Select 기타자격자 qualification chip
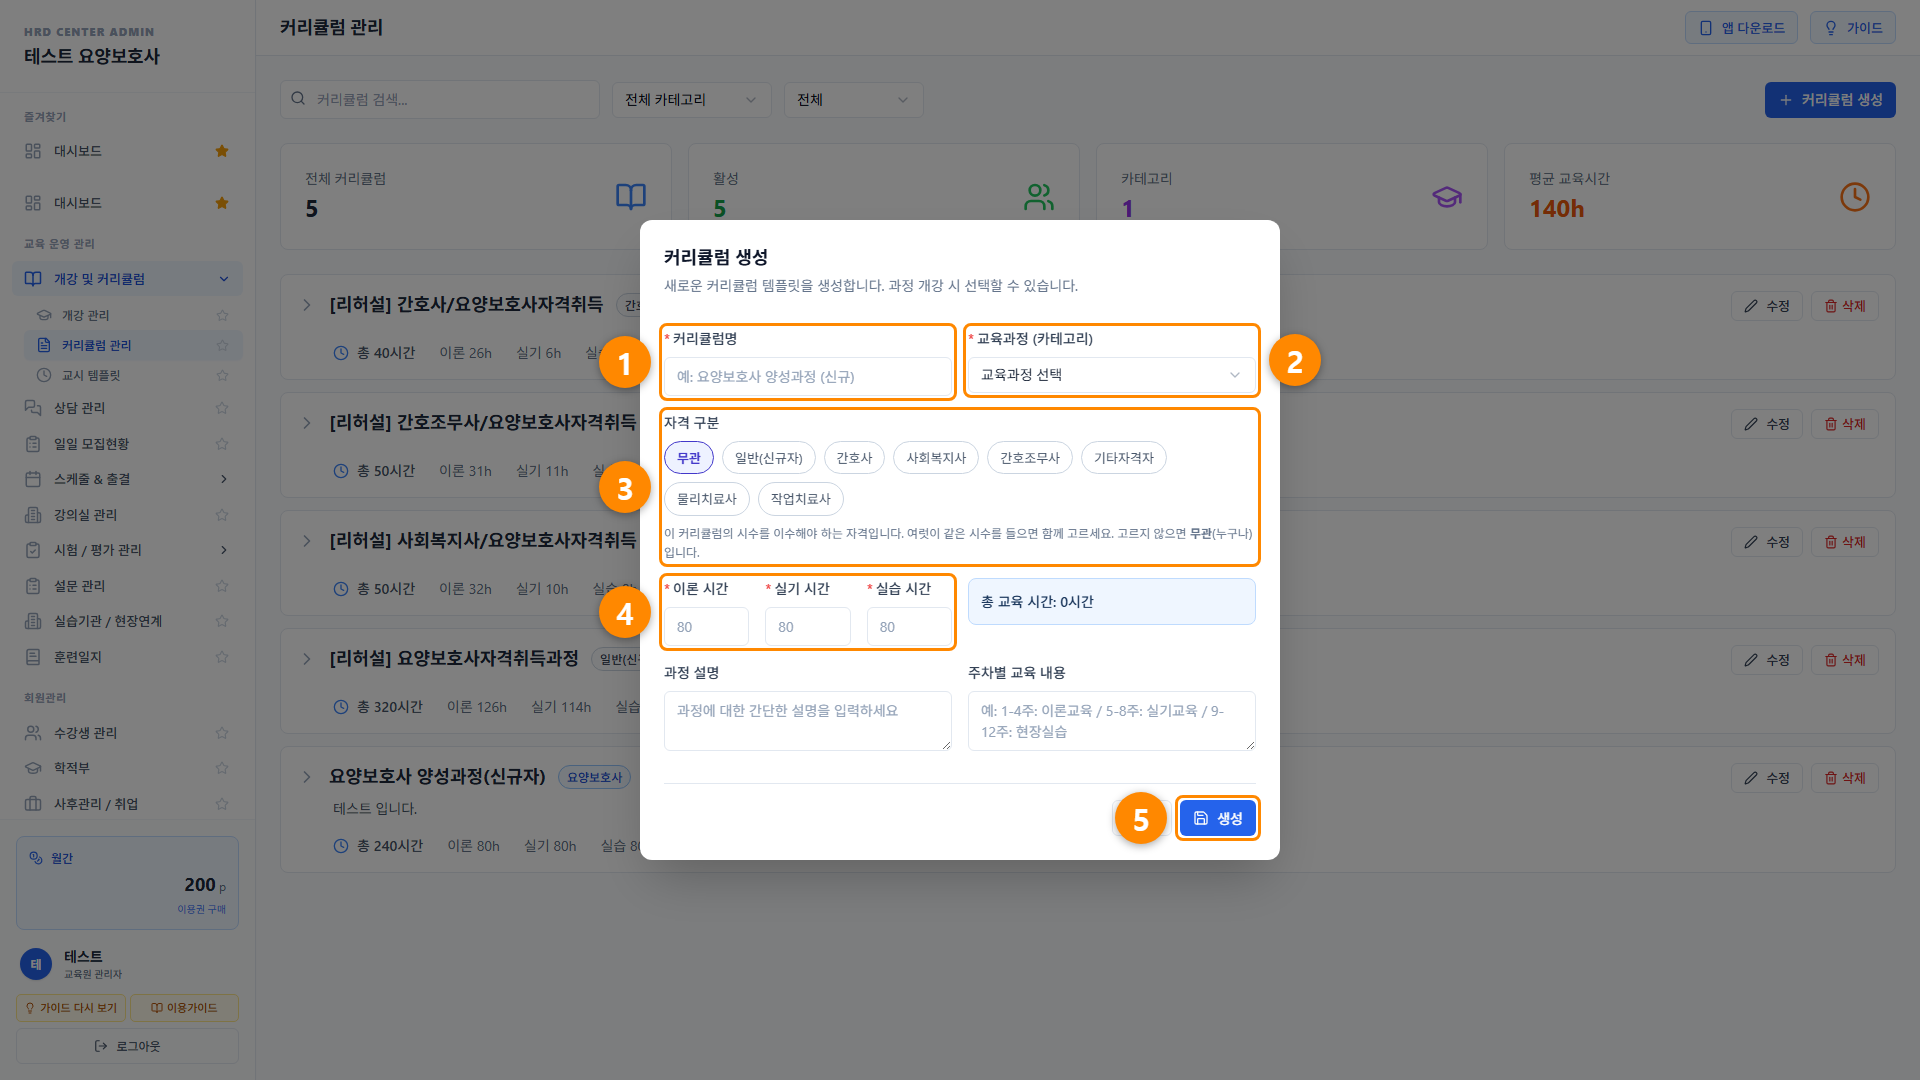Viewport: 1920px width, 1080px height. click(x=1124, y=458)
